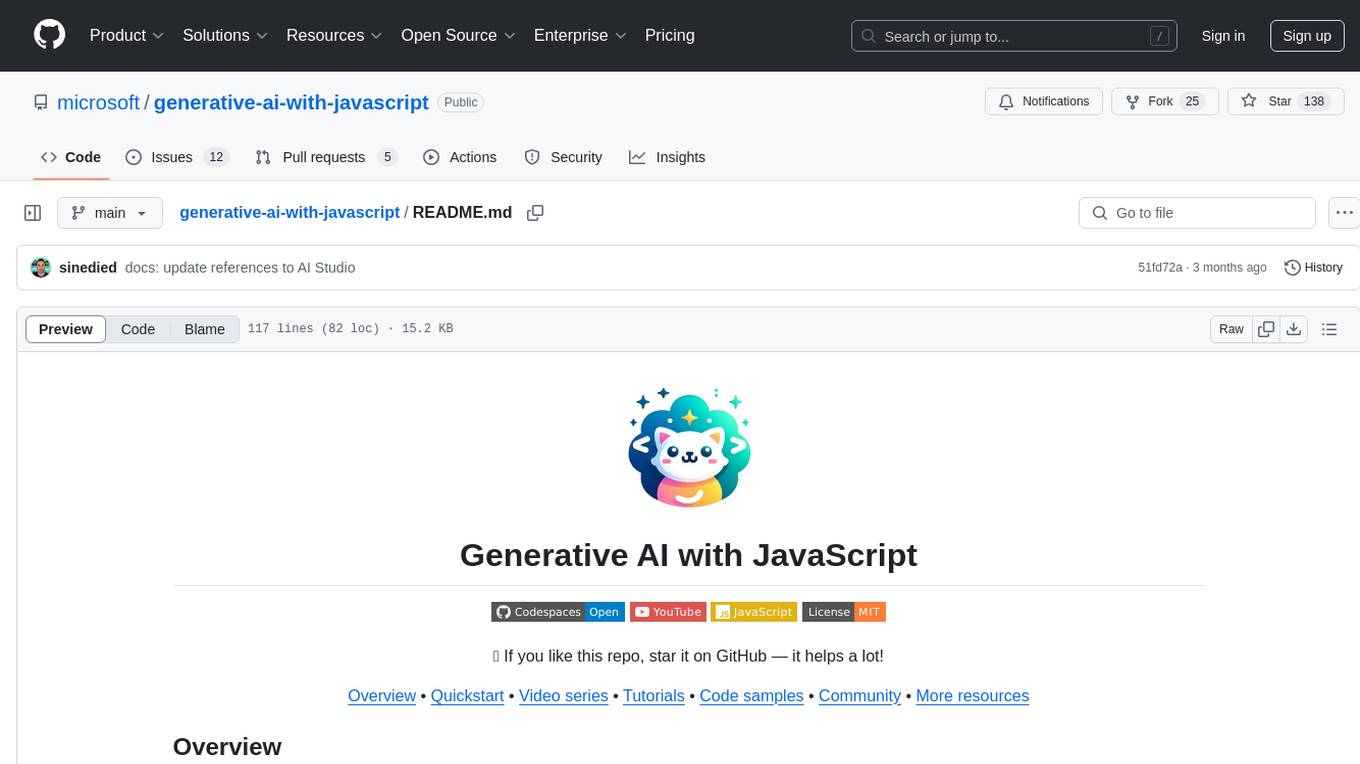The height and width of the screenshot is (764, 1360).
Task: Switch to the Pull requests tab
Action: coord(326,157)
